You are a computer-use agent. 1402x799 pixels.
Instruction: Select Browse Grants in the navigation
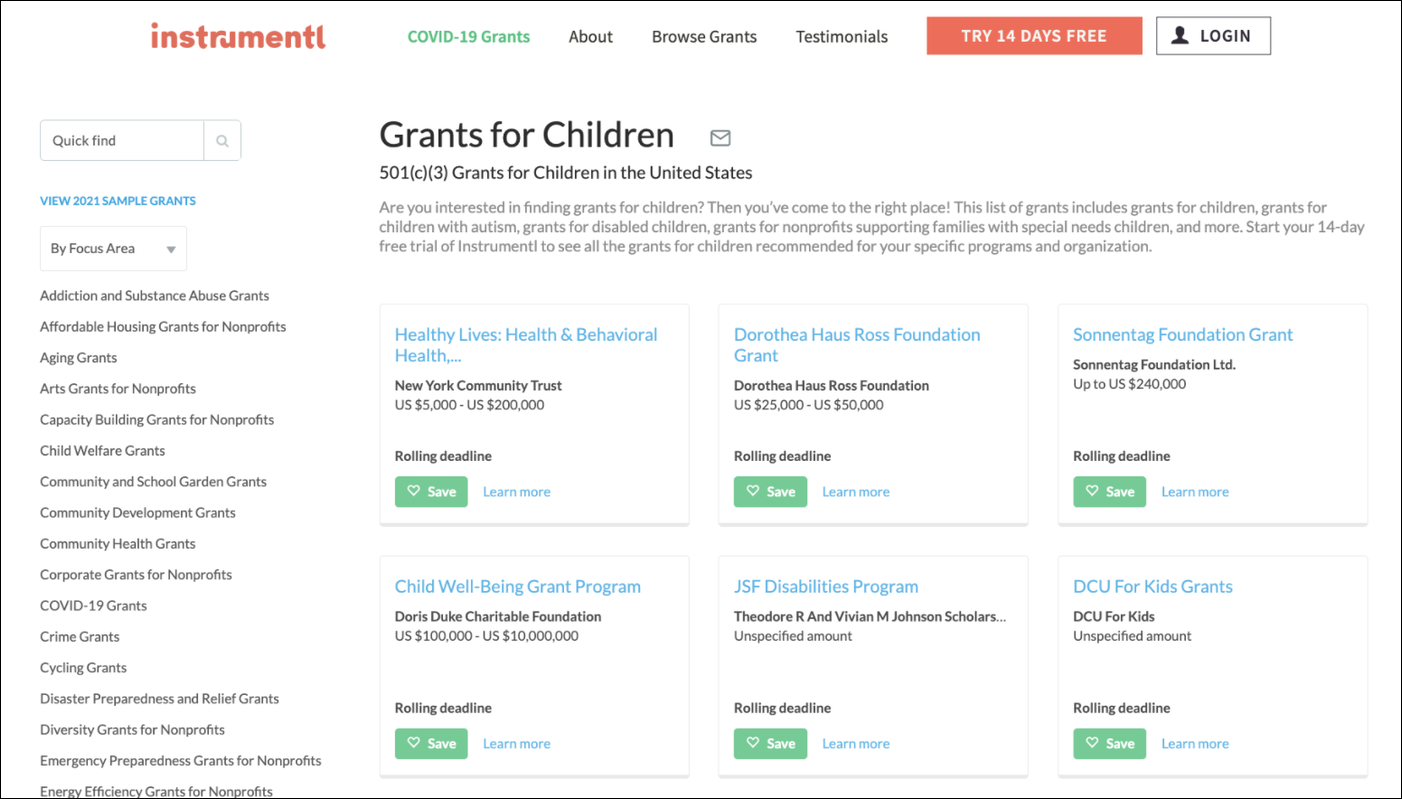coord(704,36)
